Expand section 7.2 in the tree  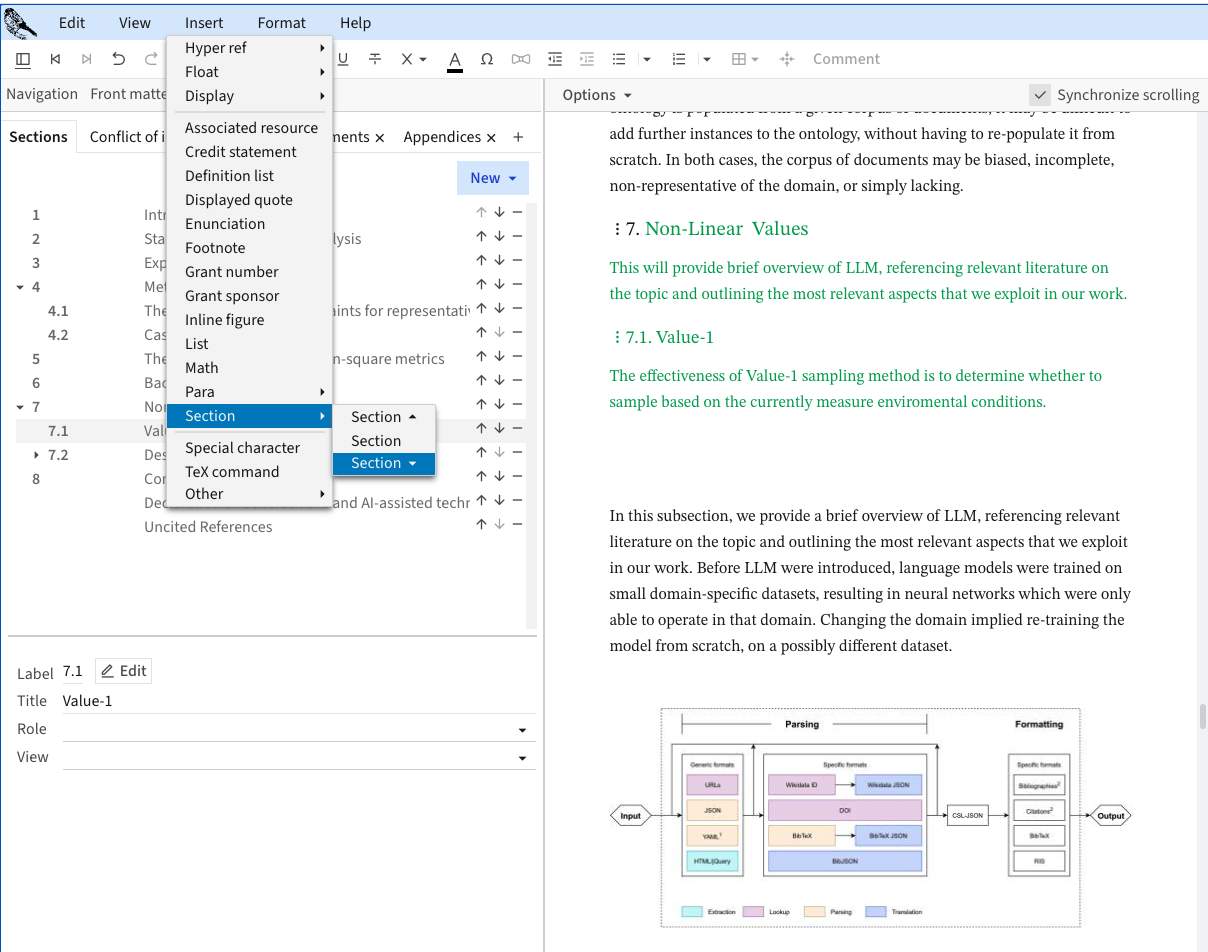pyautogui.click(x=37, y=455)
